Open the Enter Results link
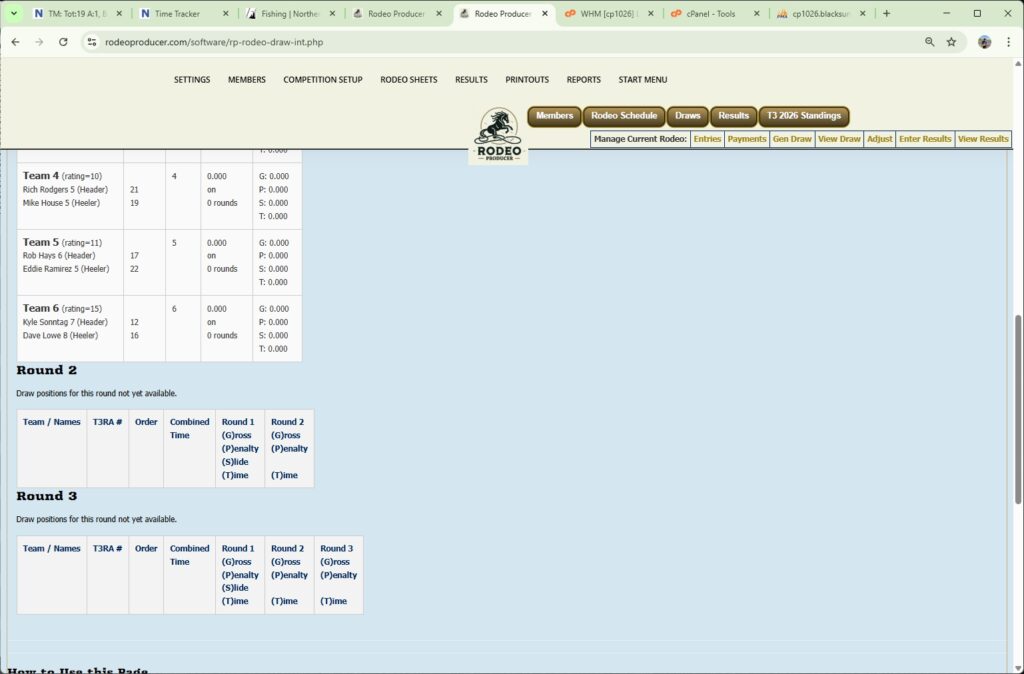The height and width of the screenshot is (674, 1024). [x=924, y=139]
